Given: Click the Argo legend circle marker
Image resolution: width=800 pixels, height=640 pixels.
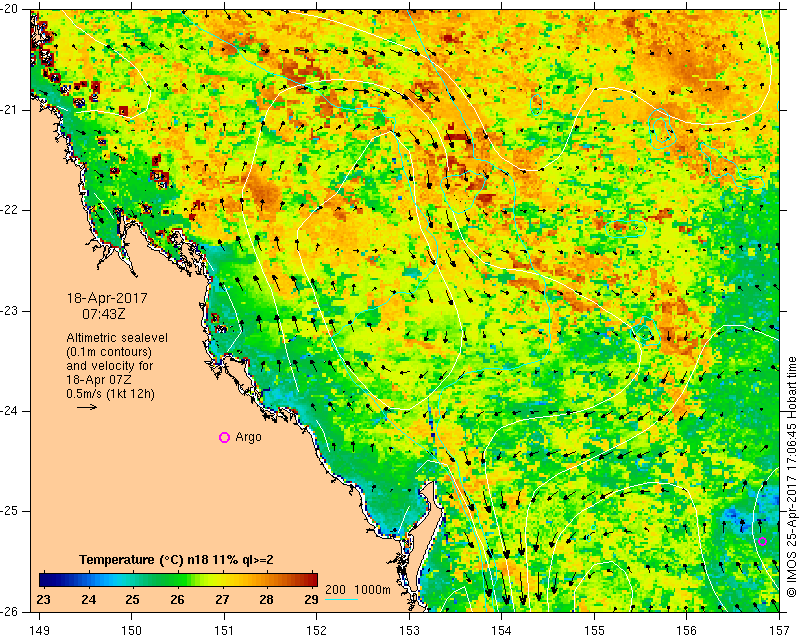Looking at the screenshot, I should click(x=224, y=437).
